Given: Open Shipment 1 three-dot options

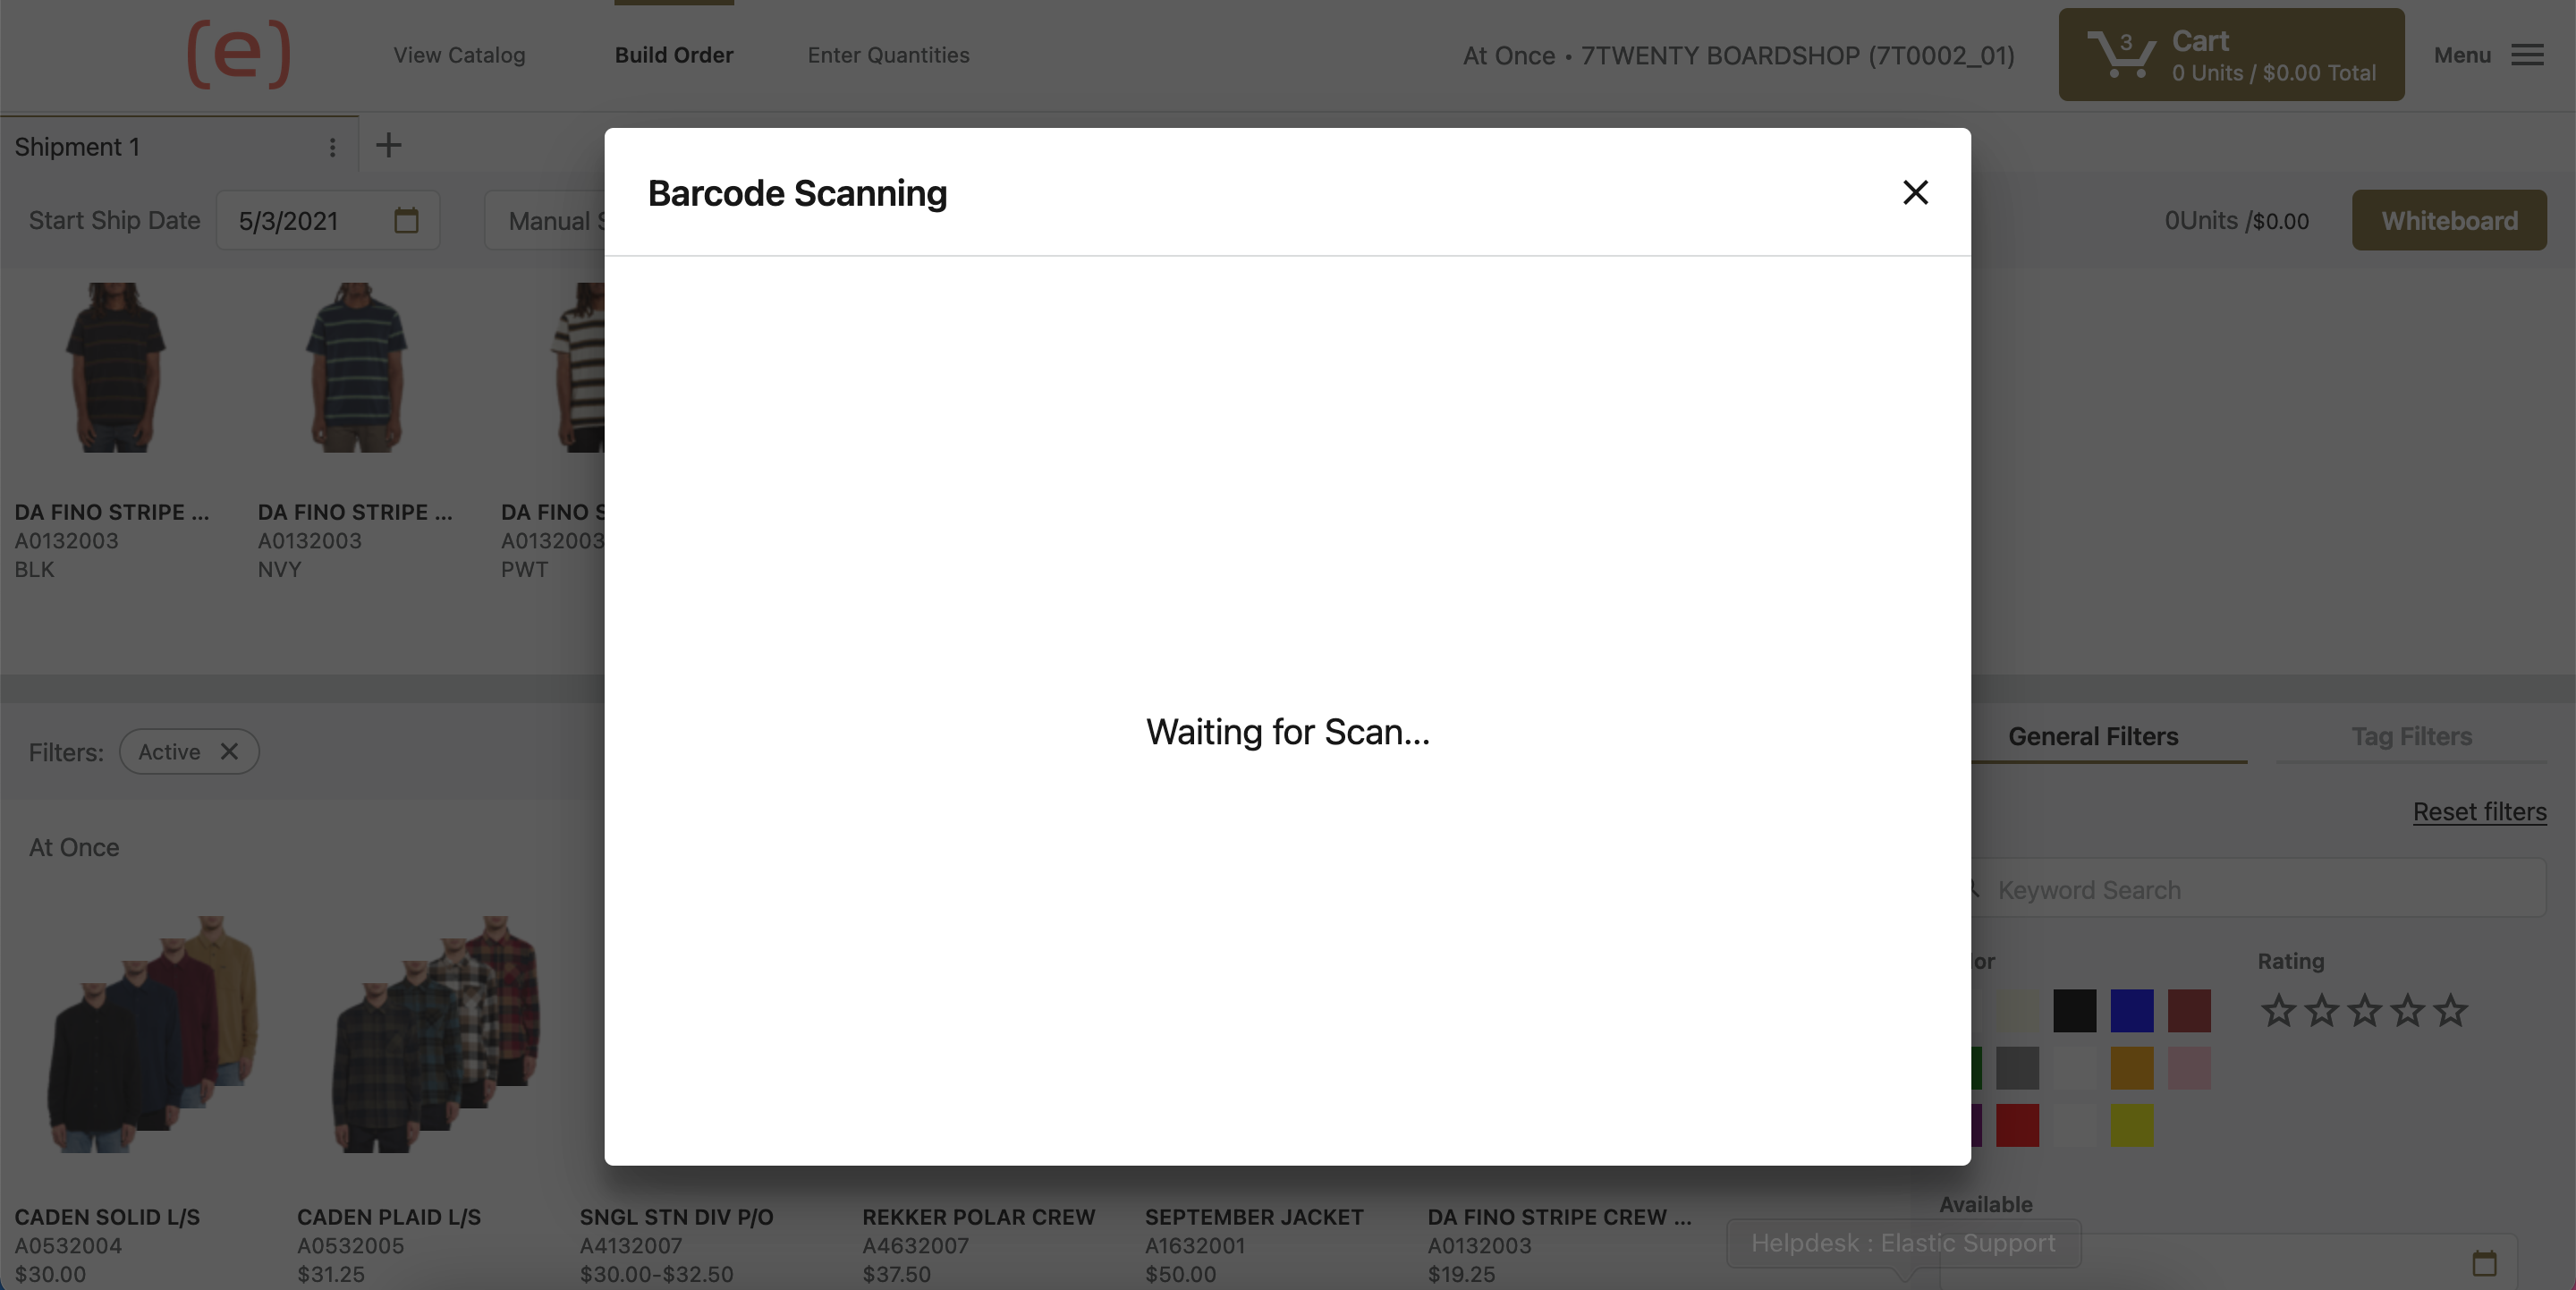Looking at the screenshot, I should click(x=332, y=148).
